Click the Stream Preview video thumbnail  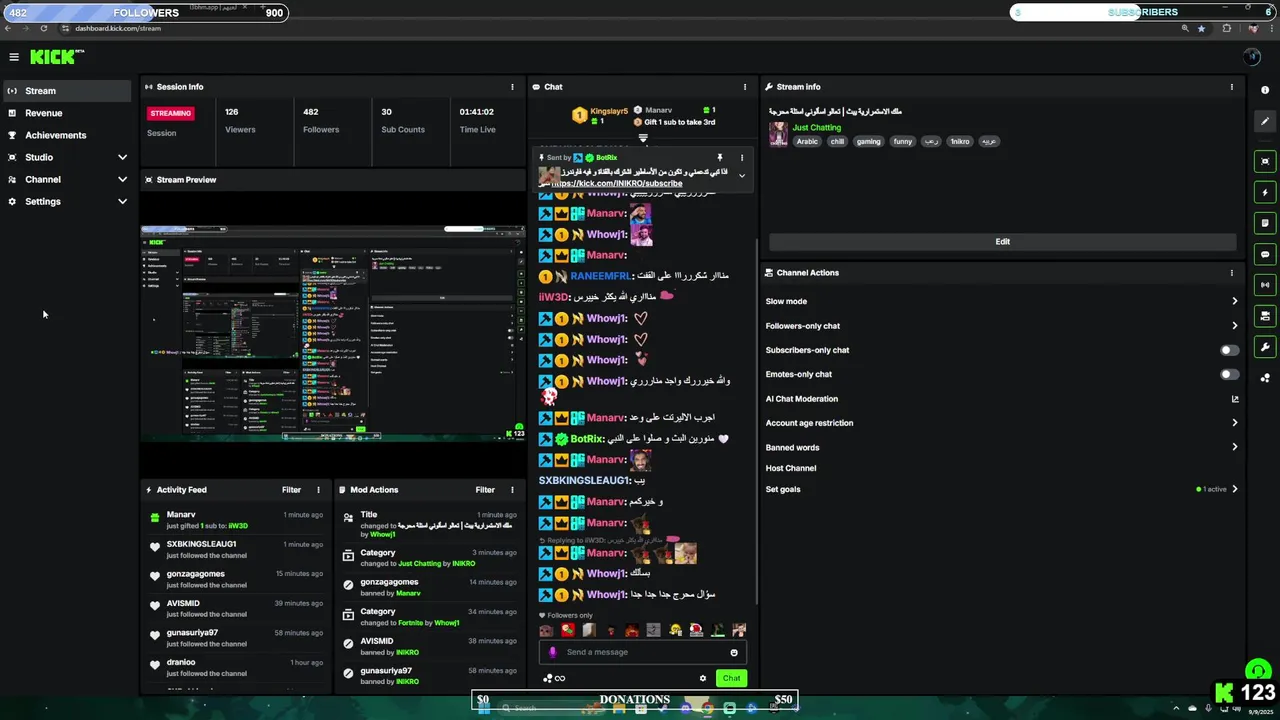(333, 333)
